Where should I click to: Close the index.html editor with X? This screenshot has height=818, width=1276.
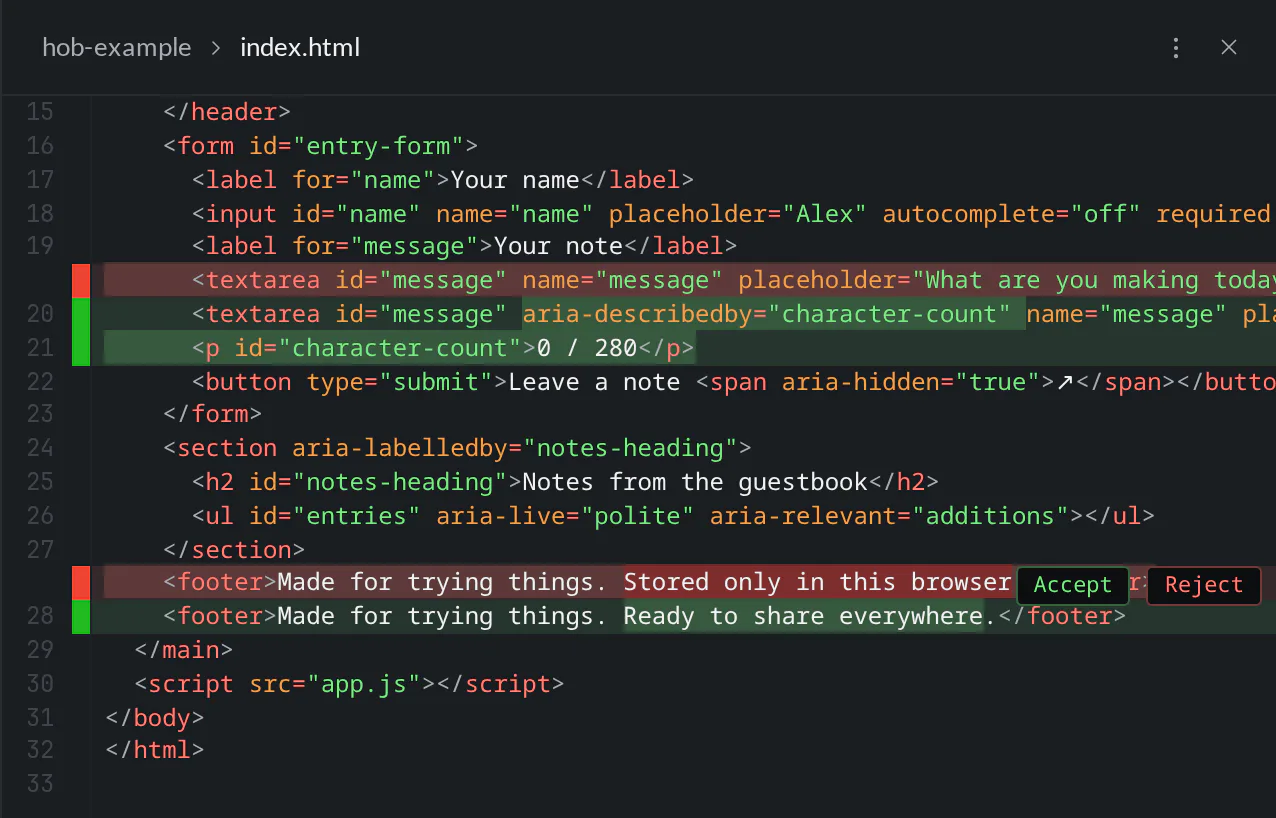click(1229, 47)
